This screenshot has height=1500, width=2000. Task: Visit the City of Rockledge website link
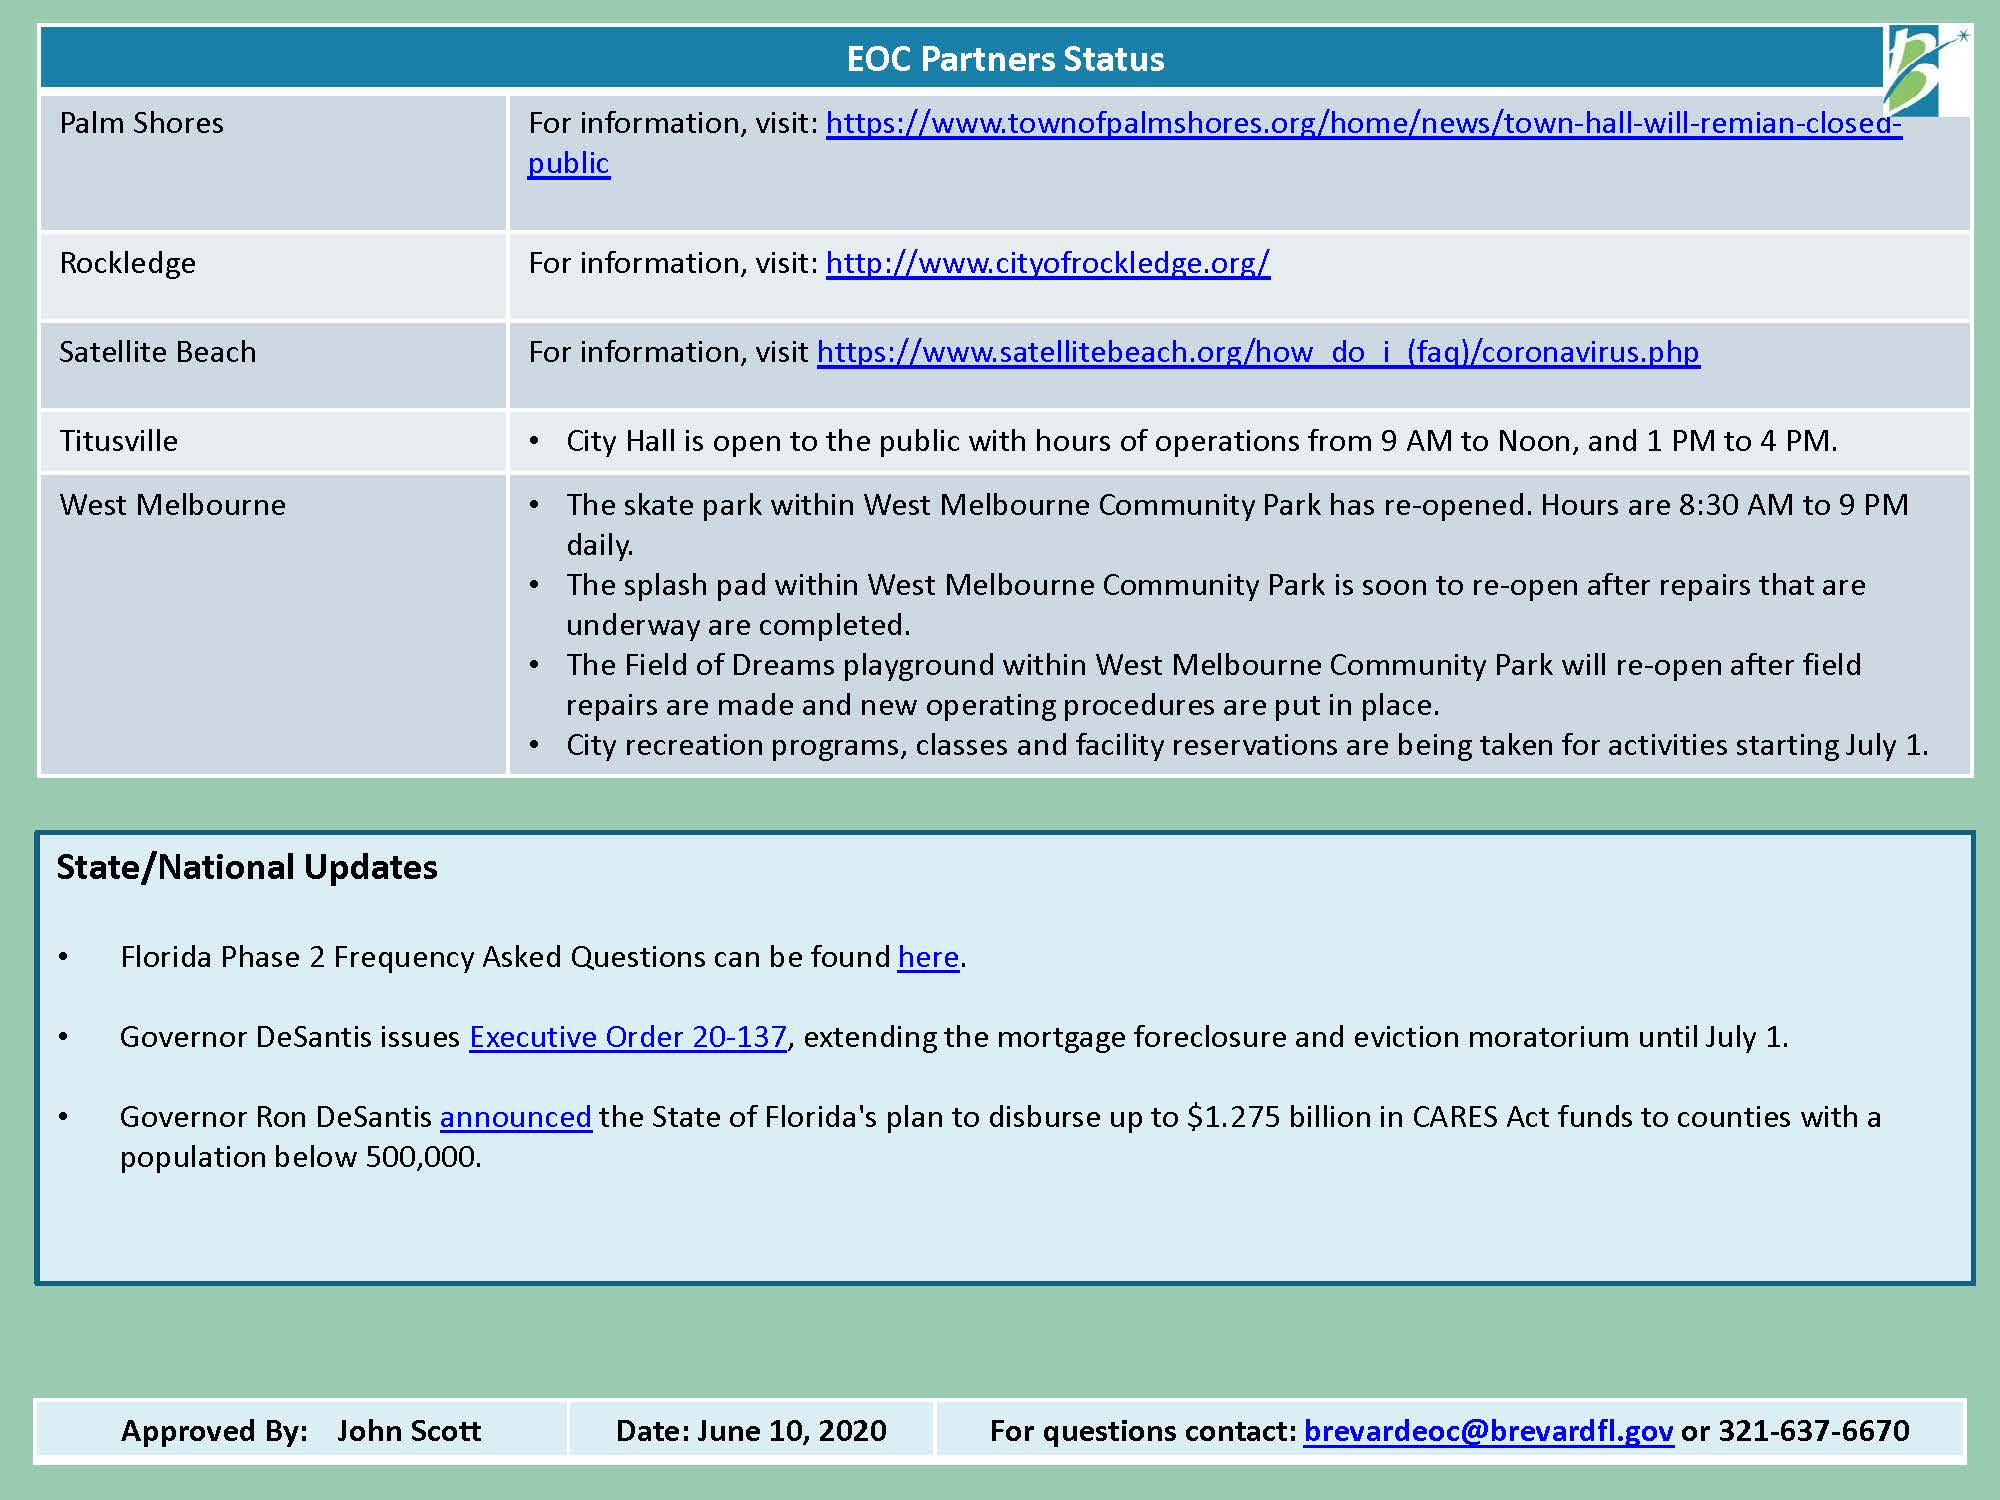(x=1046, y=264)
